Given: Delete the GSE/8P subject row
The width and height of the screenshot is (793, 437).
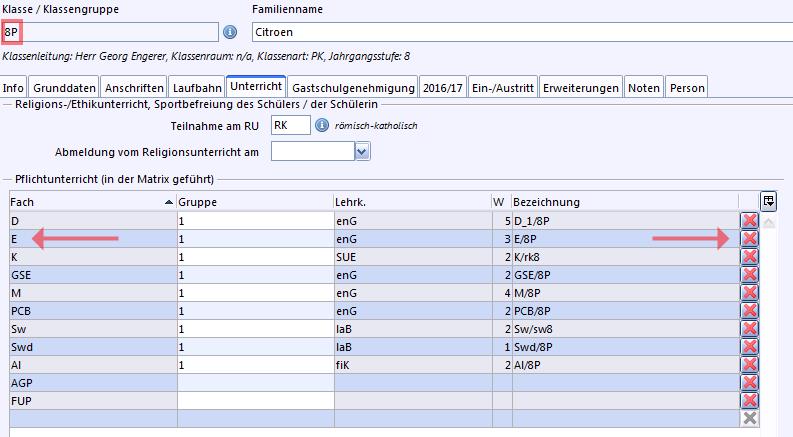Looking at the screenshot, I should pos(750,275).
